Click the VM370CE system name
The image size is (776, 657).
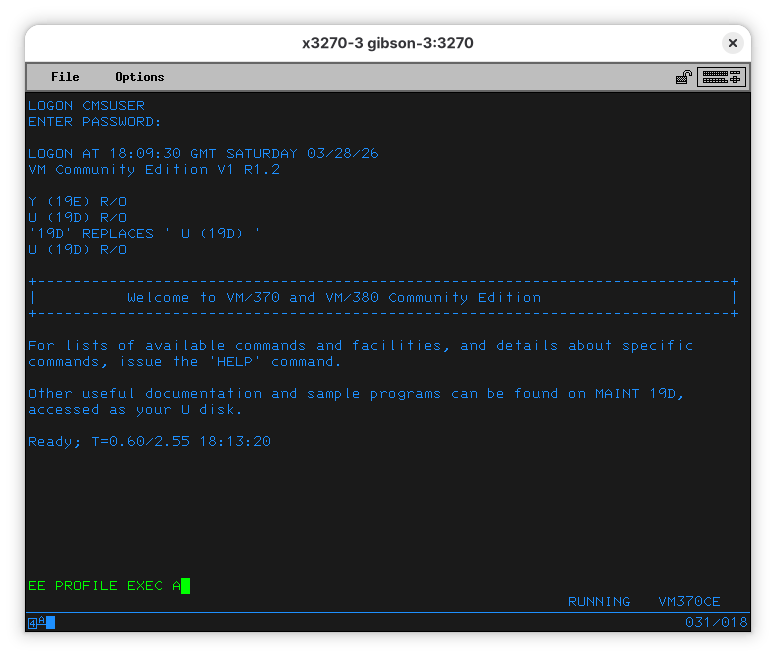689,602
